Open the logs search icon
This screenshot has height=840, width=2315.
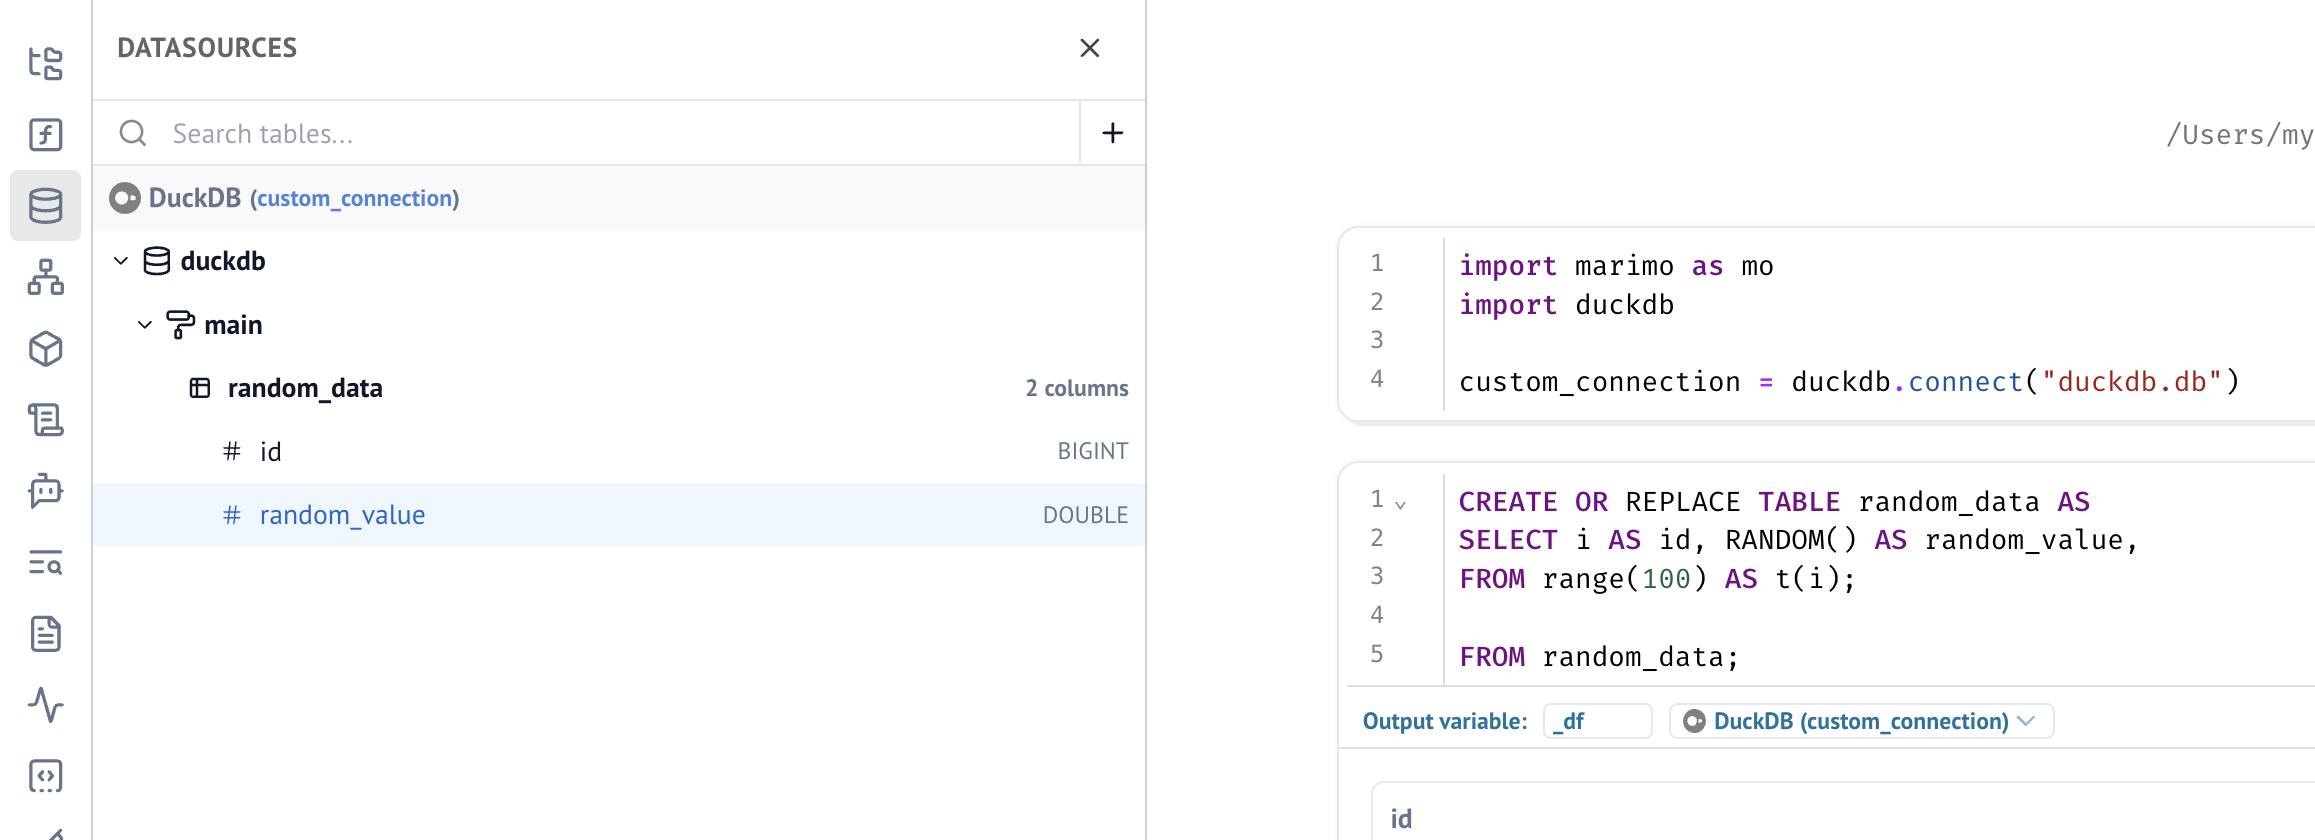45,563
